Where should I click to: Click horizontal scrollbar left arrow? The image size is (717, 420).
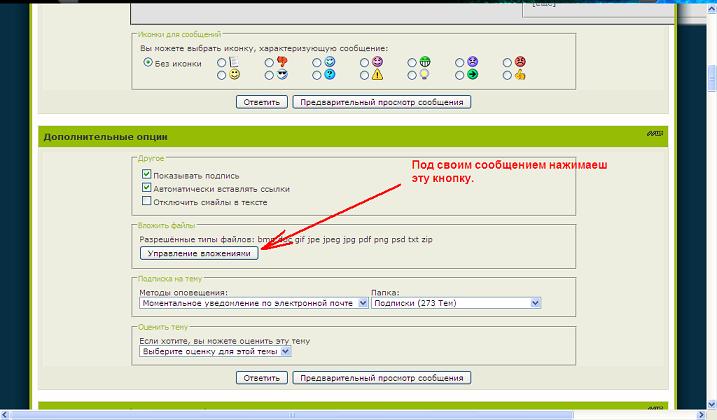pyautogui.click(x=5, y=415)
